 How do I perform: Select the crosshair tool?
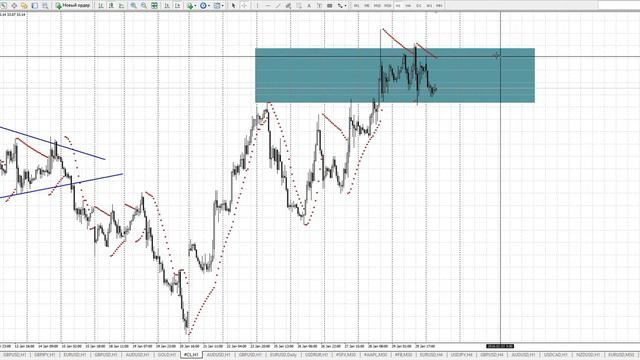point(244,6)
